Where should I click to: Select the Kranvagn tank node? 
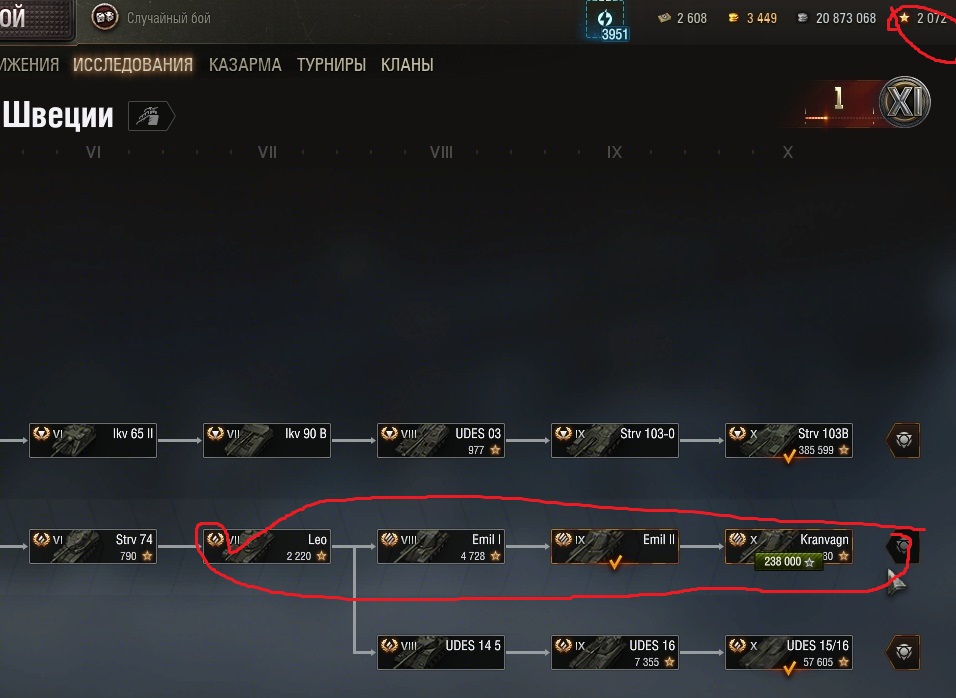(x=788, y=546)
